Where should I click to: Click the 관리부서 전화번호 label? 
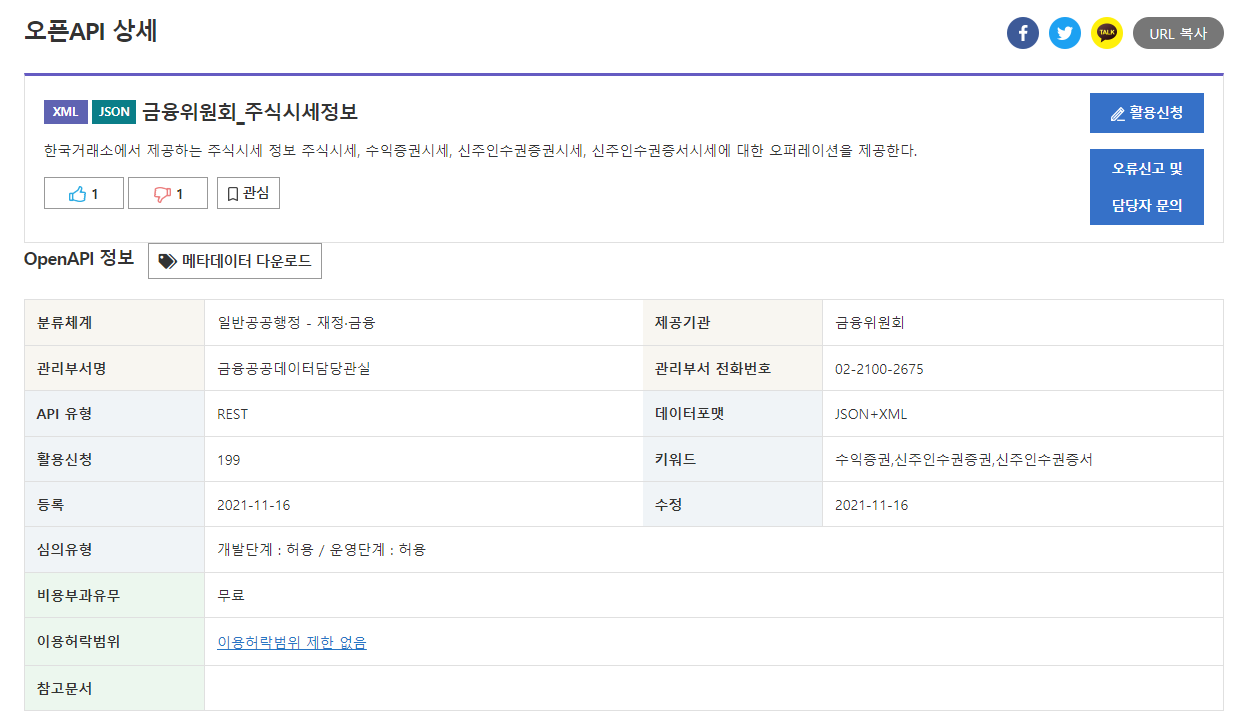(x=713, y=368)
